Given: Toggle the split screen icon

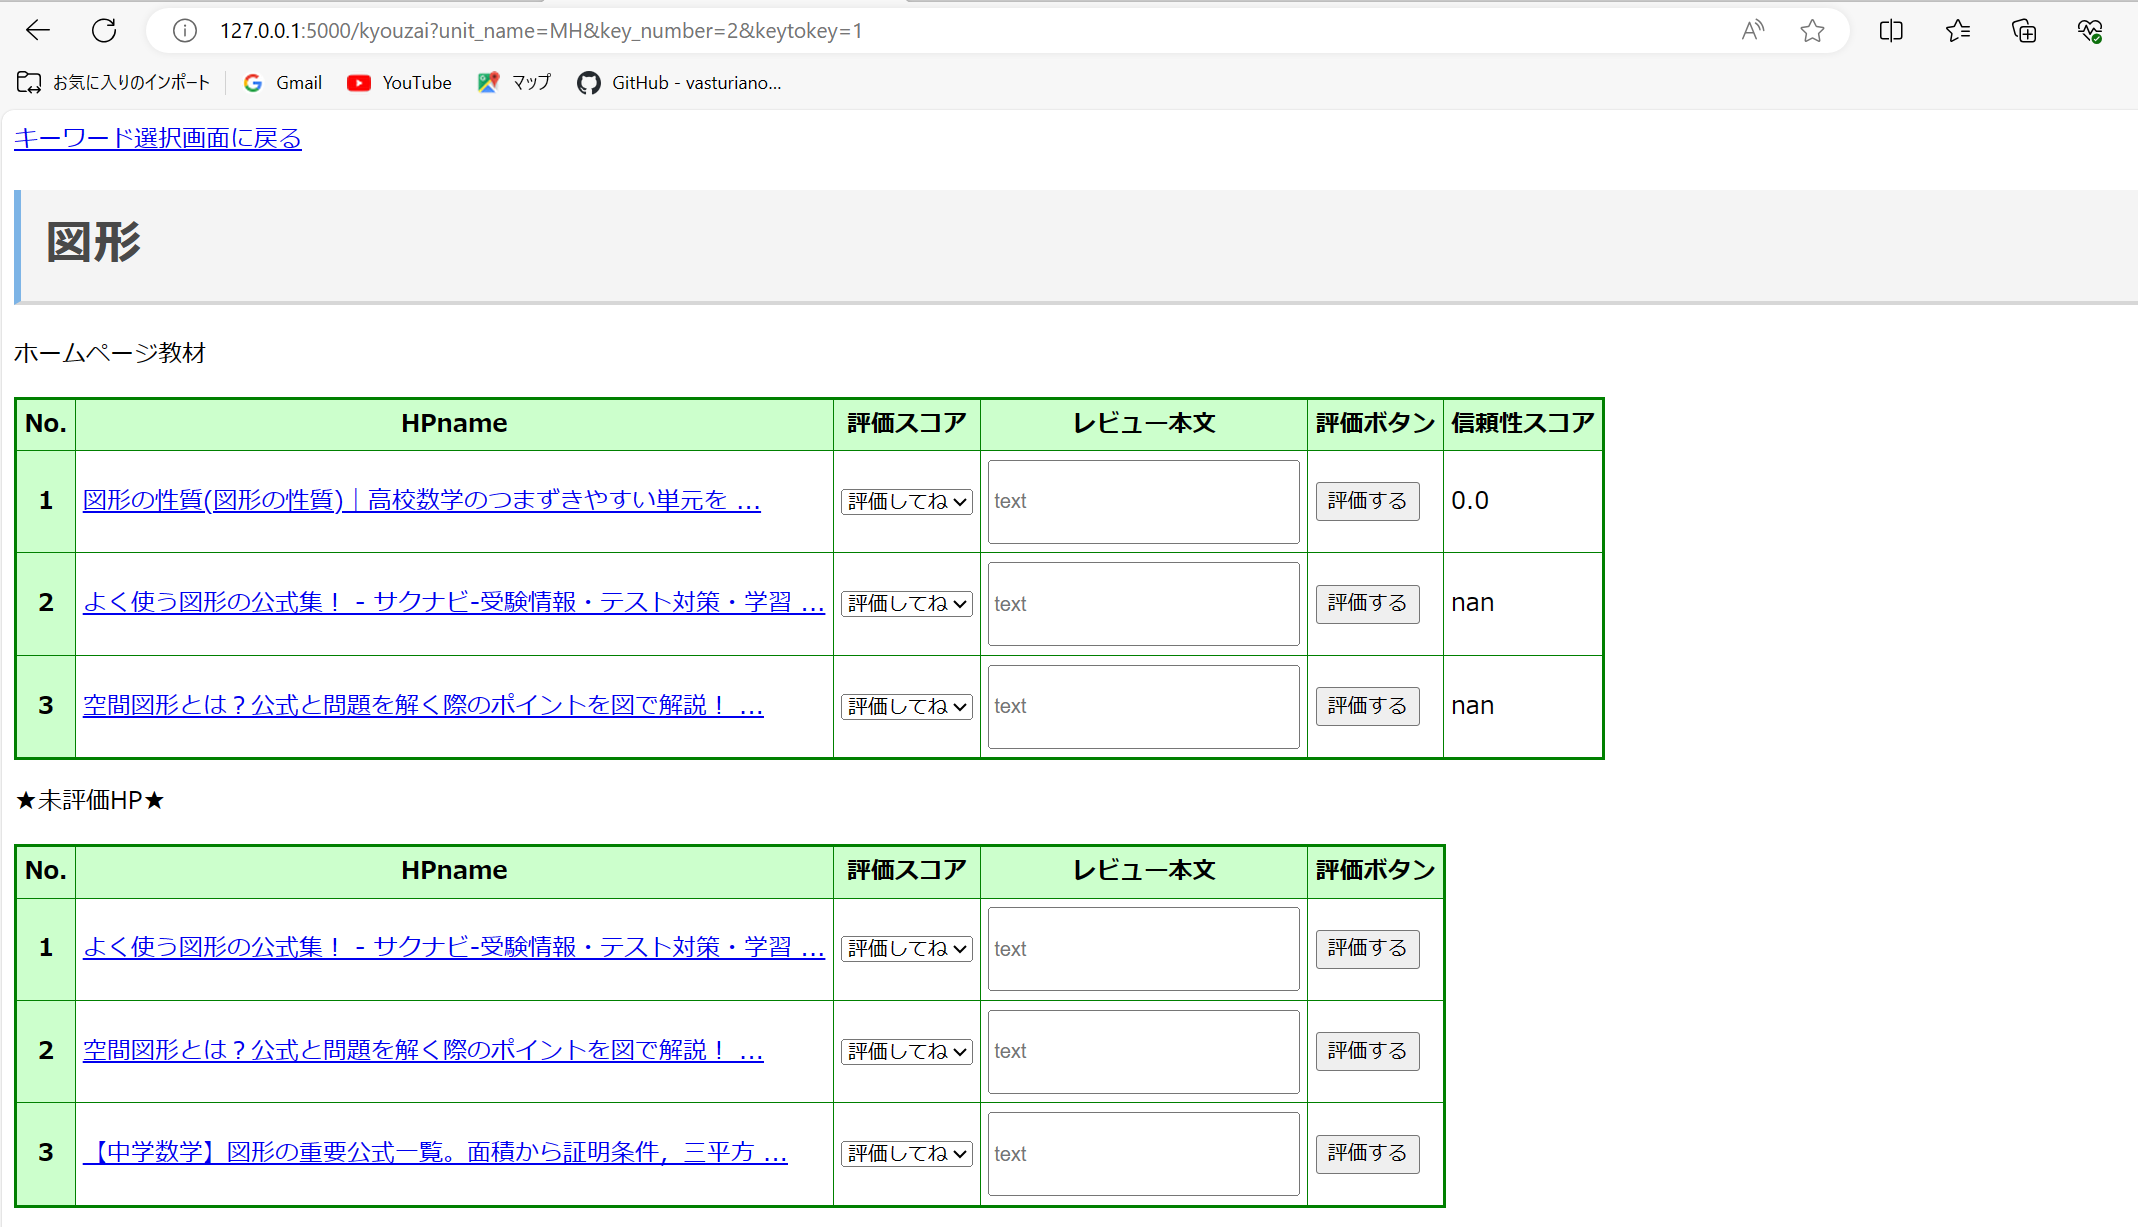Looking at the screenshot, I should [x=1890, y=31].
